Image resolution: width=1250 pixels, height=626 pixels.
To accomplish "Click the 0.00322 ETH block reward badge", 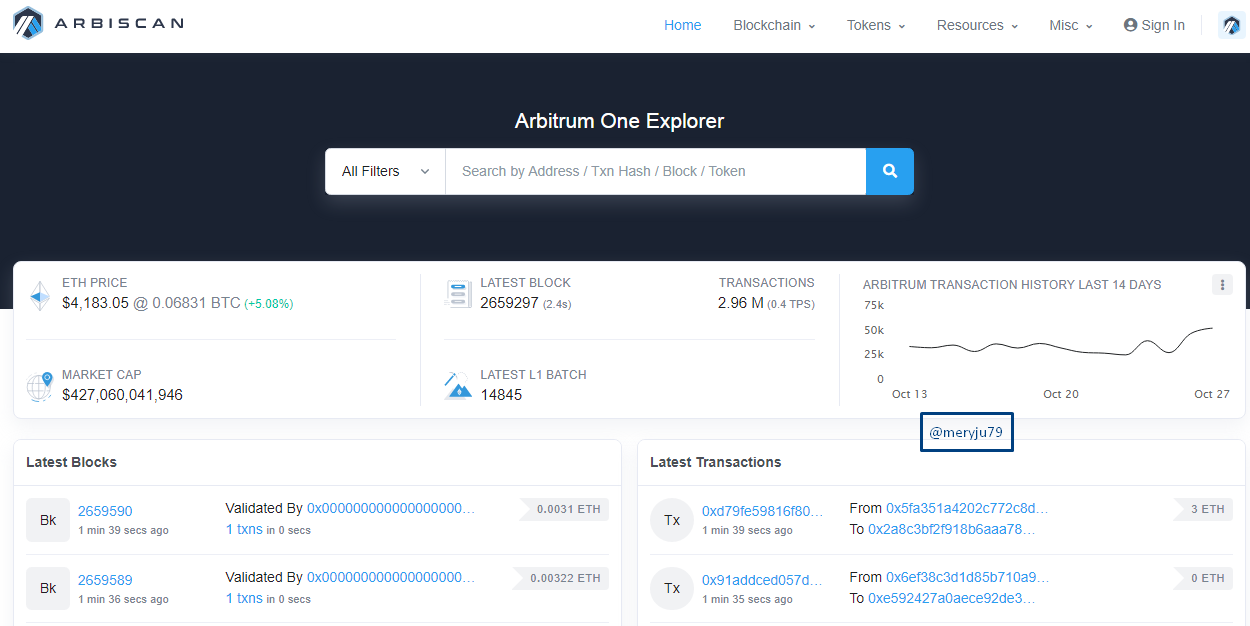I will tap(563, 578).
